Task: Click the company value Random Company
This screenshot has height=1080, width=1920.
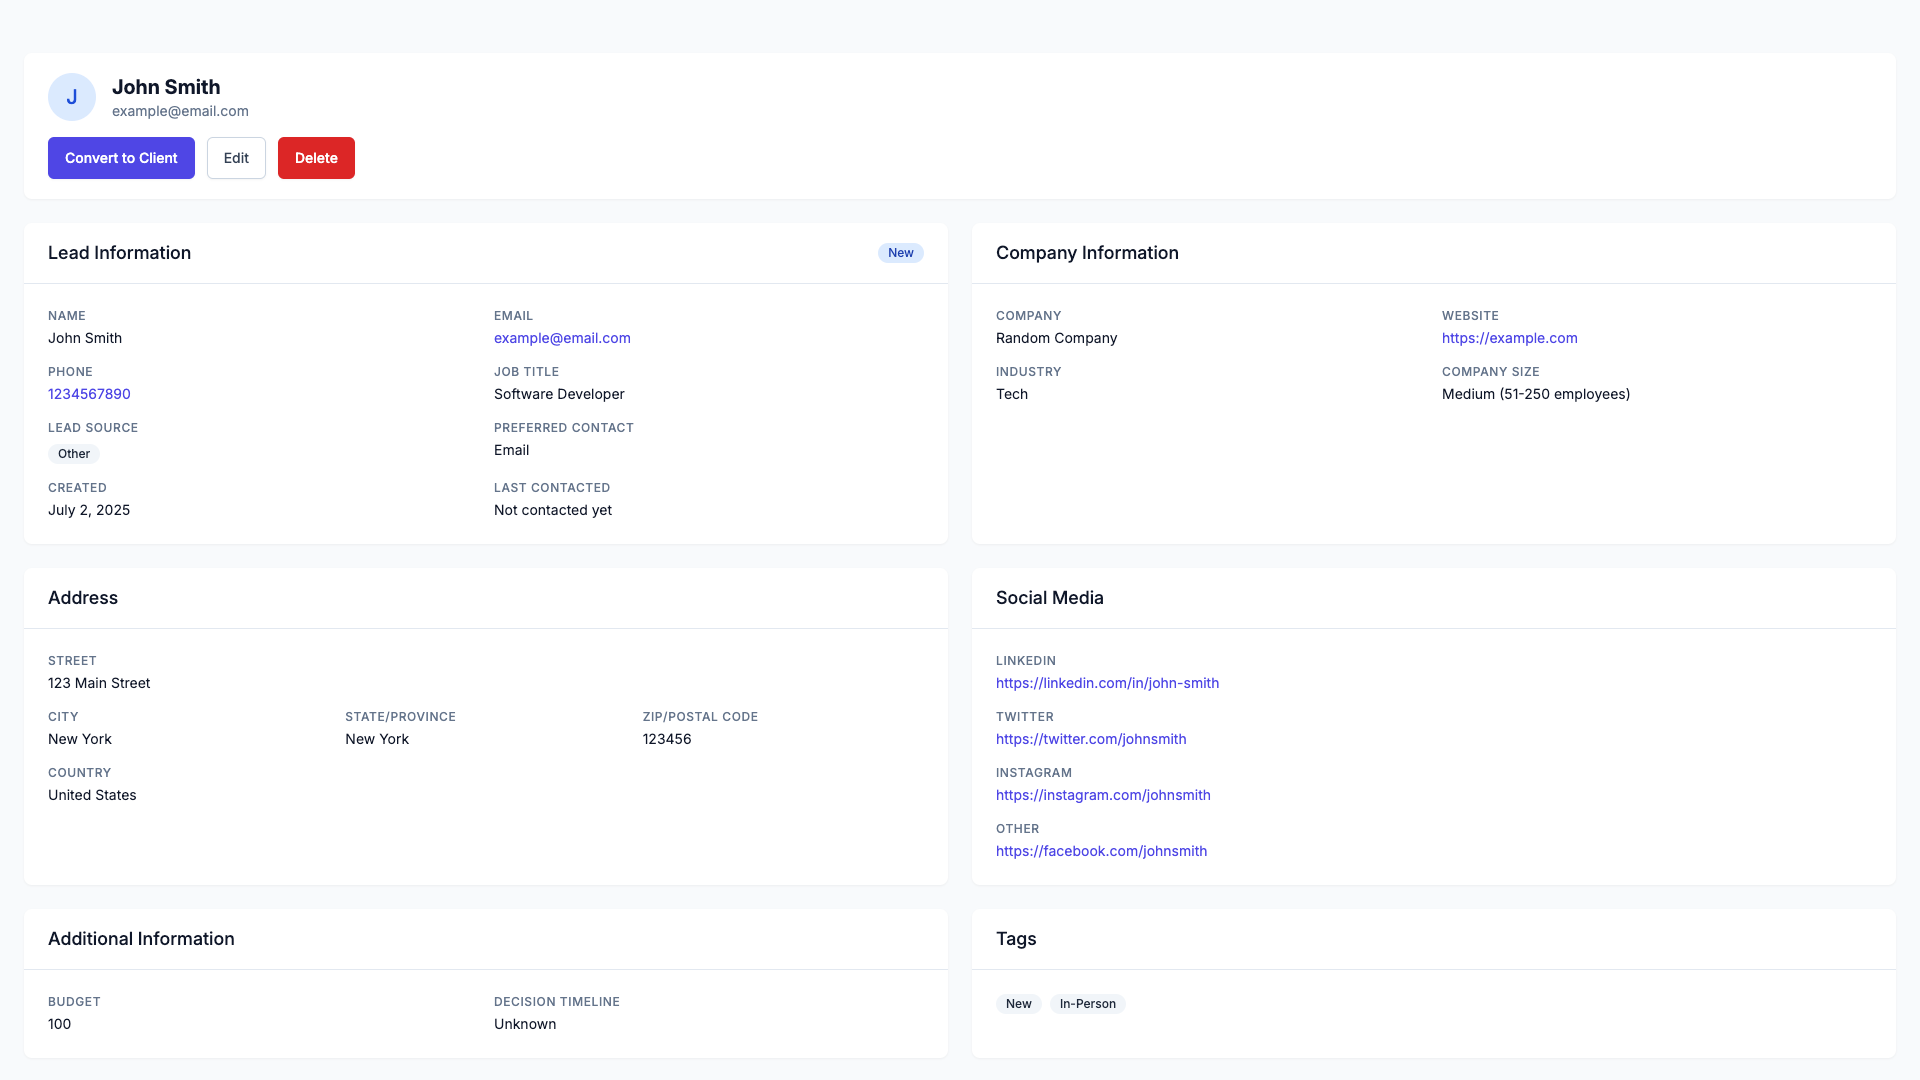Action: [x=1056, y=338]
